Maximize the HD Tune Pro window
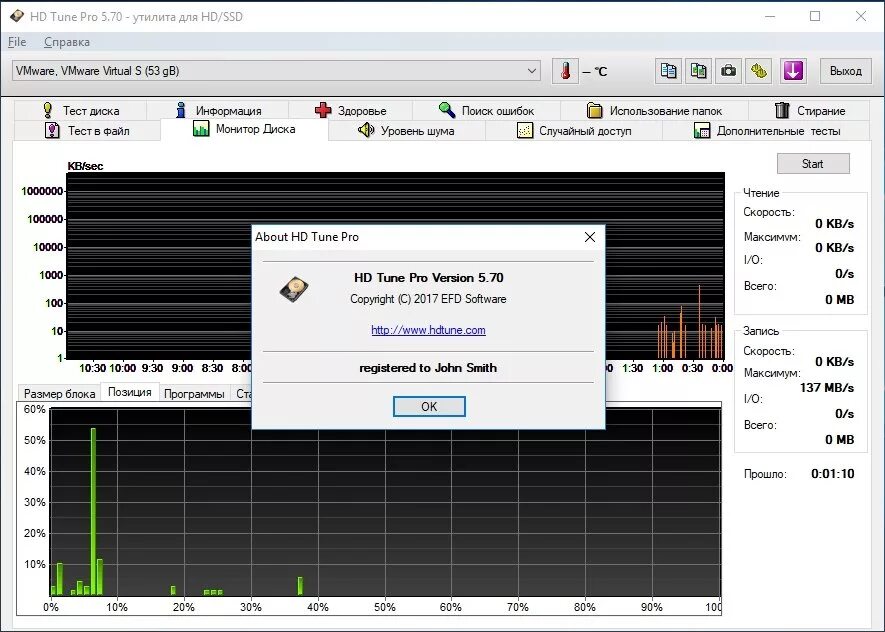This screenshot has height=632, width=885. point(814,16)
